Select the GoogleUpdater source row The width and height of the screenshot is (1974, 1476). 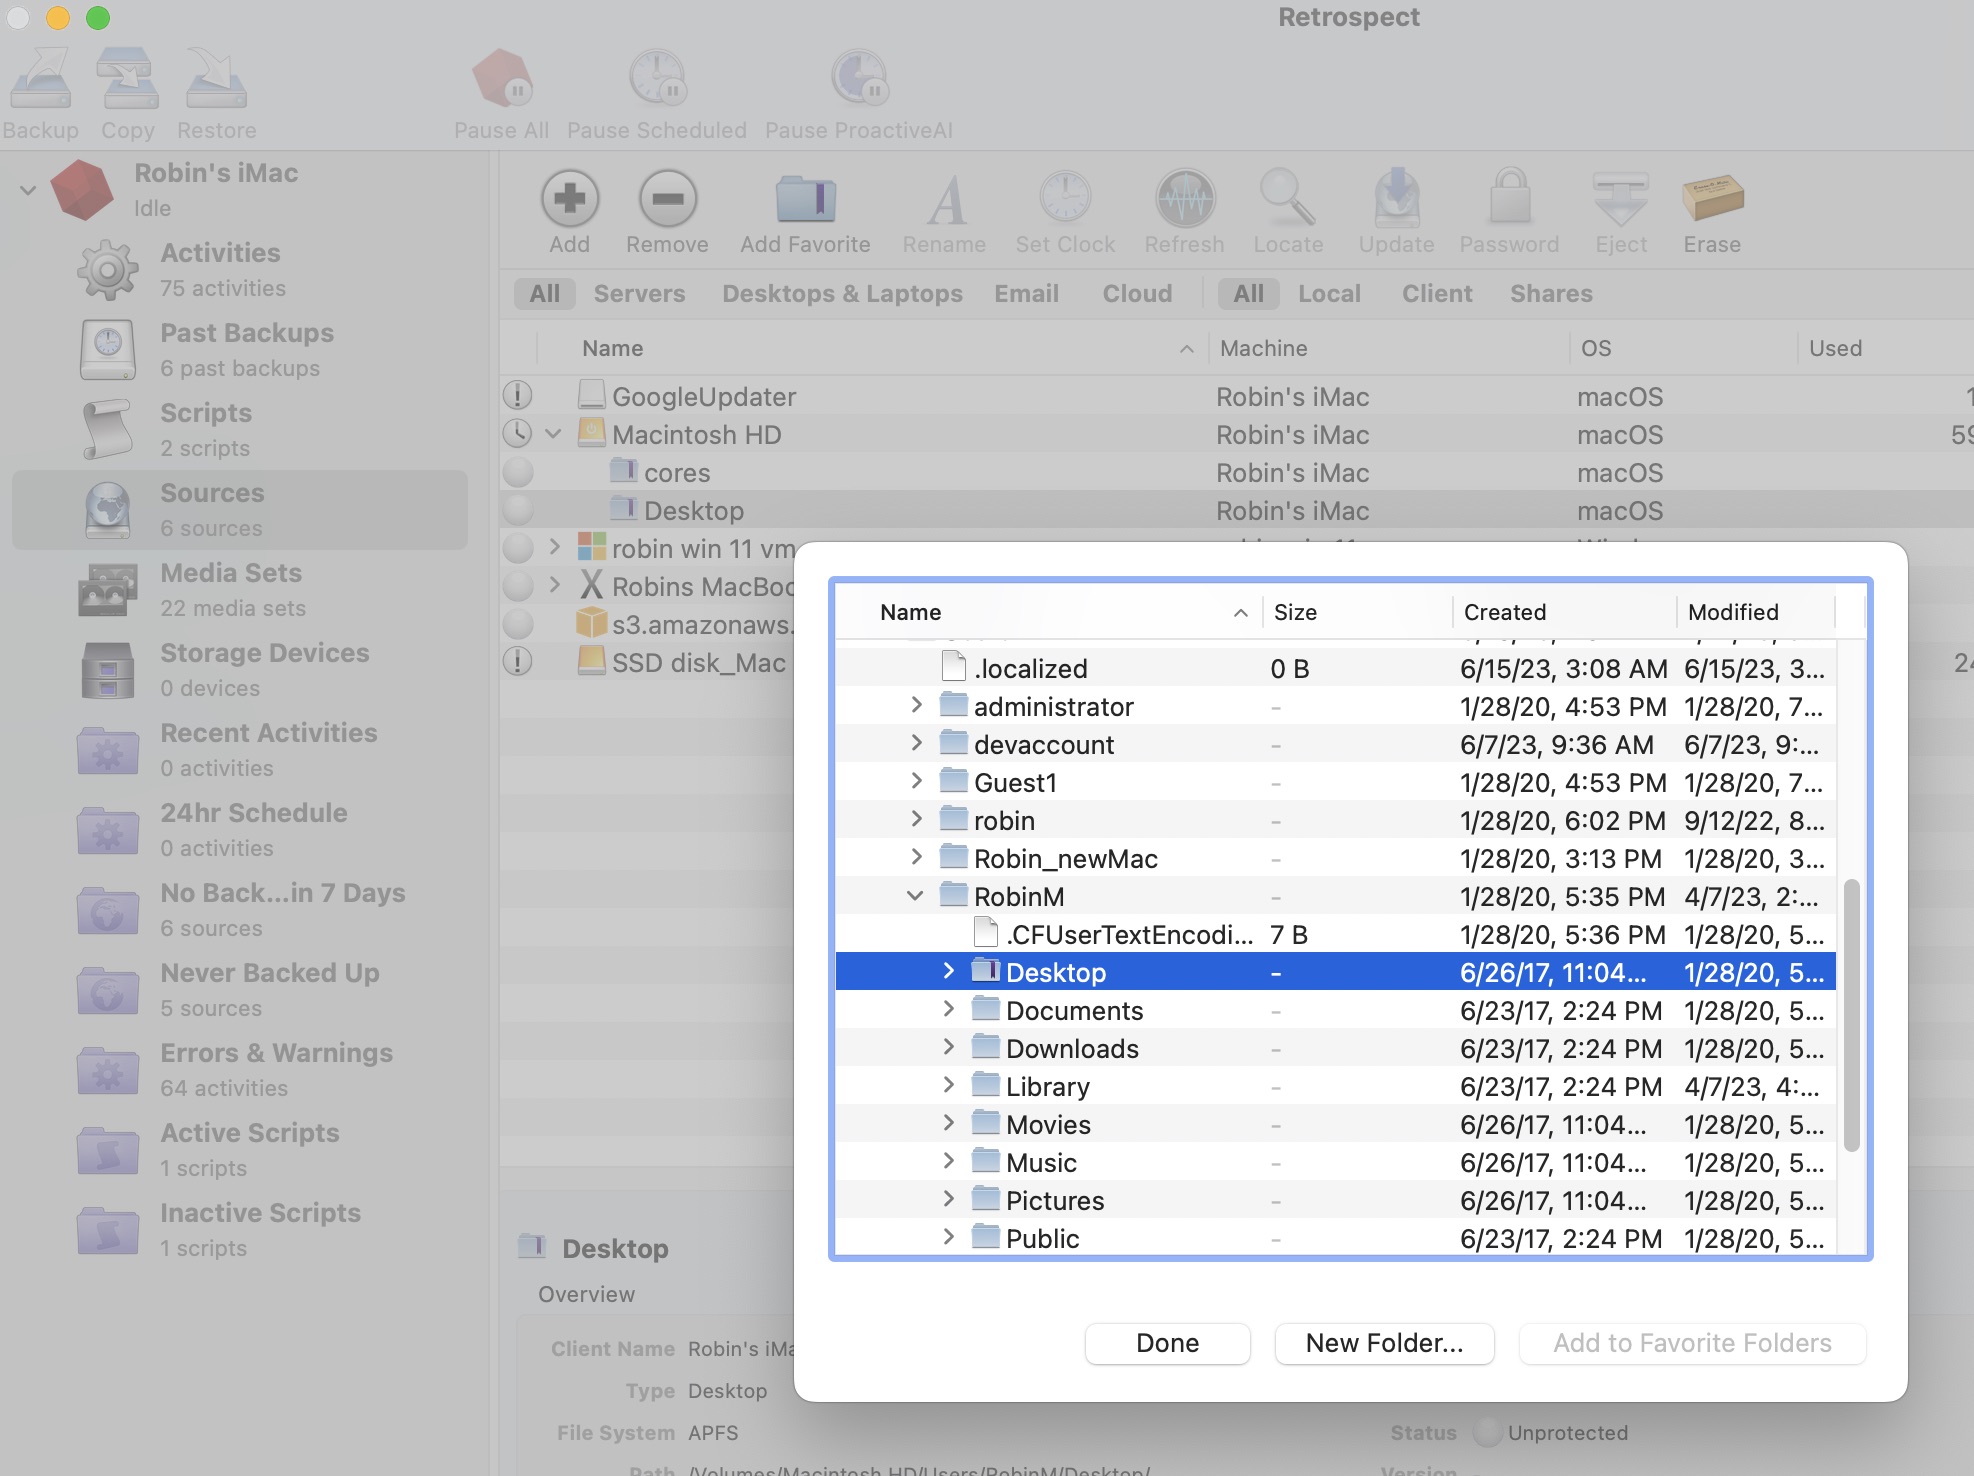point(1237,396)
